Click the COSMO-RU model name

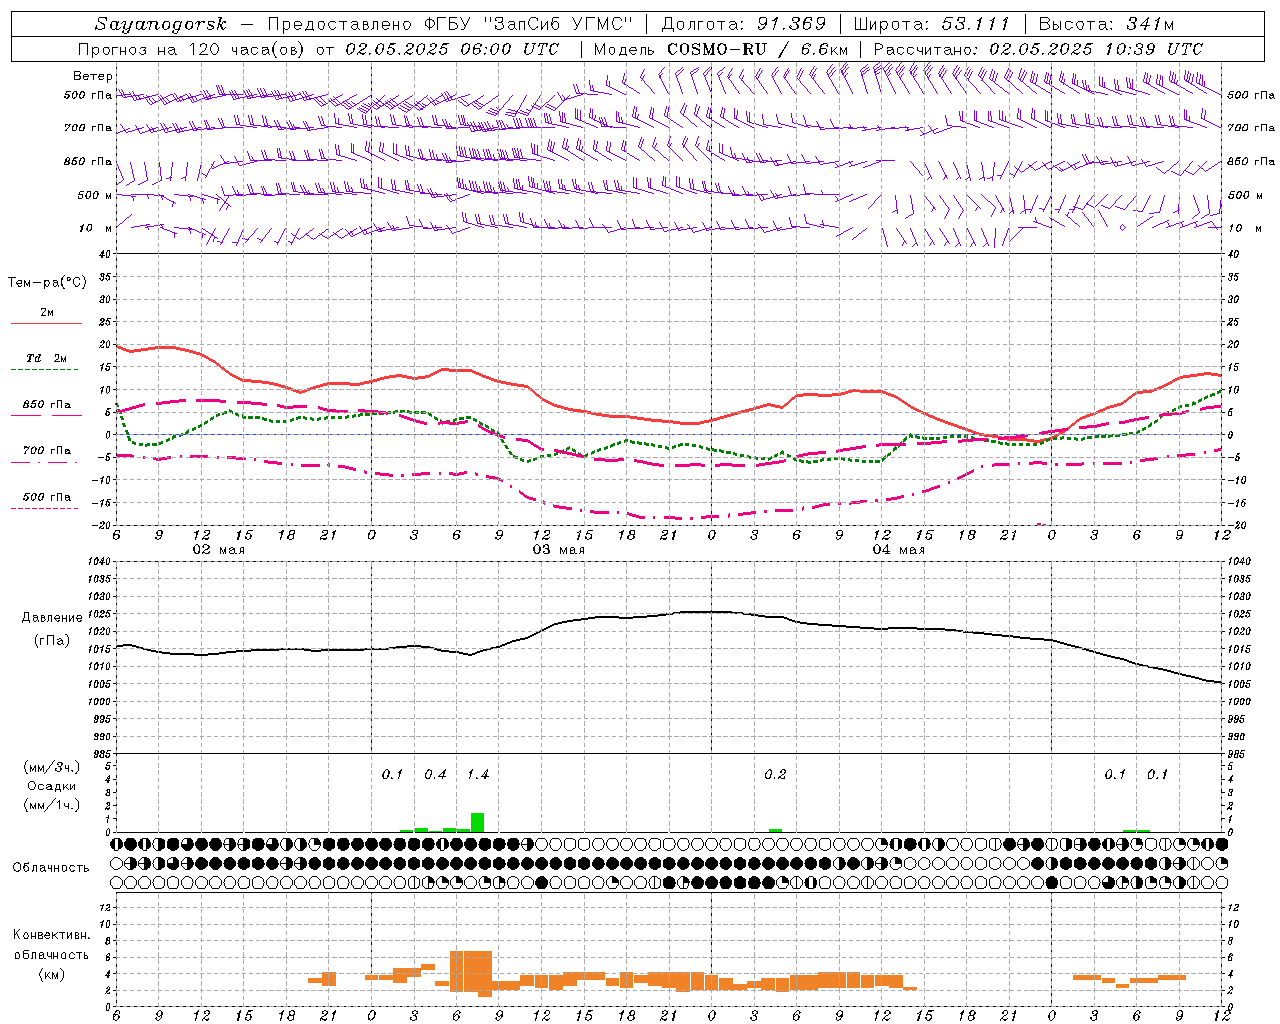tap(717, 49)
